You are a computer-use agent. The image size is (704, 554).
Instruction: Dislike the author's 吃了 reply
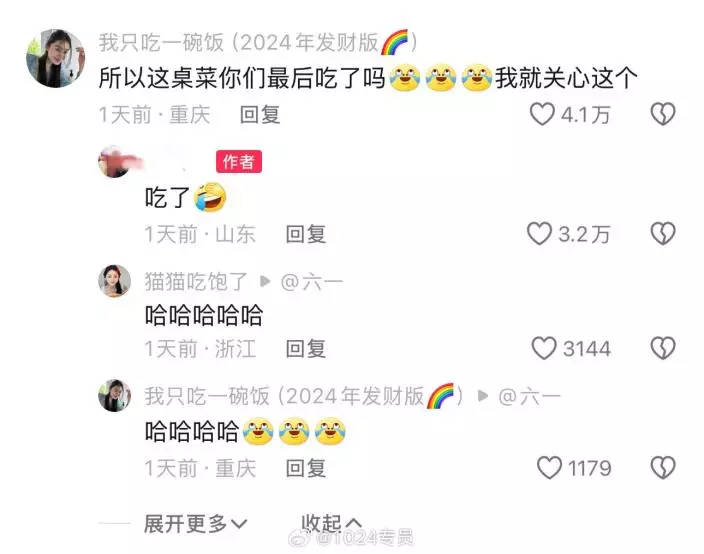click(663, 233)
